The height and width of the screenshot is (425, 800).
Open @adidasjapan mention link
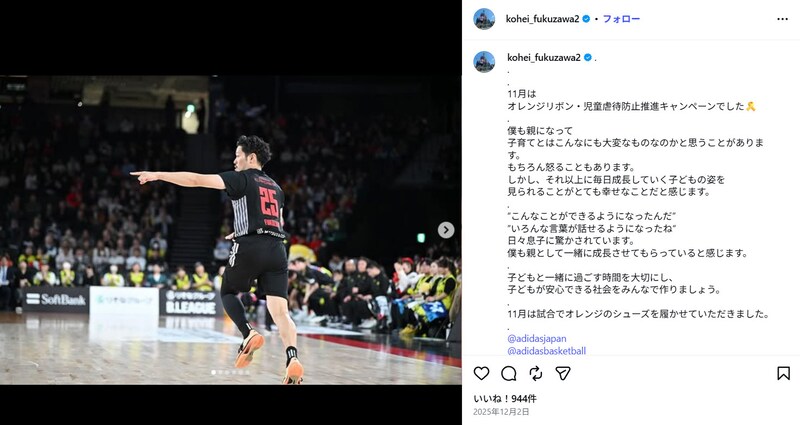pyautogui.click(x=537, y=338)
